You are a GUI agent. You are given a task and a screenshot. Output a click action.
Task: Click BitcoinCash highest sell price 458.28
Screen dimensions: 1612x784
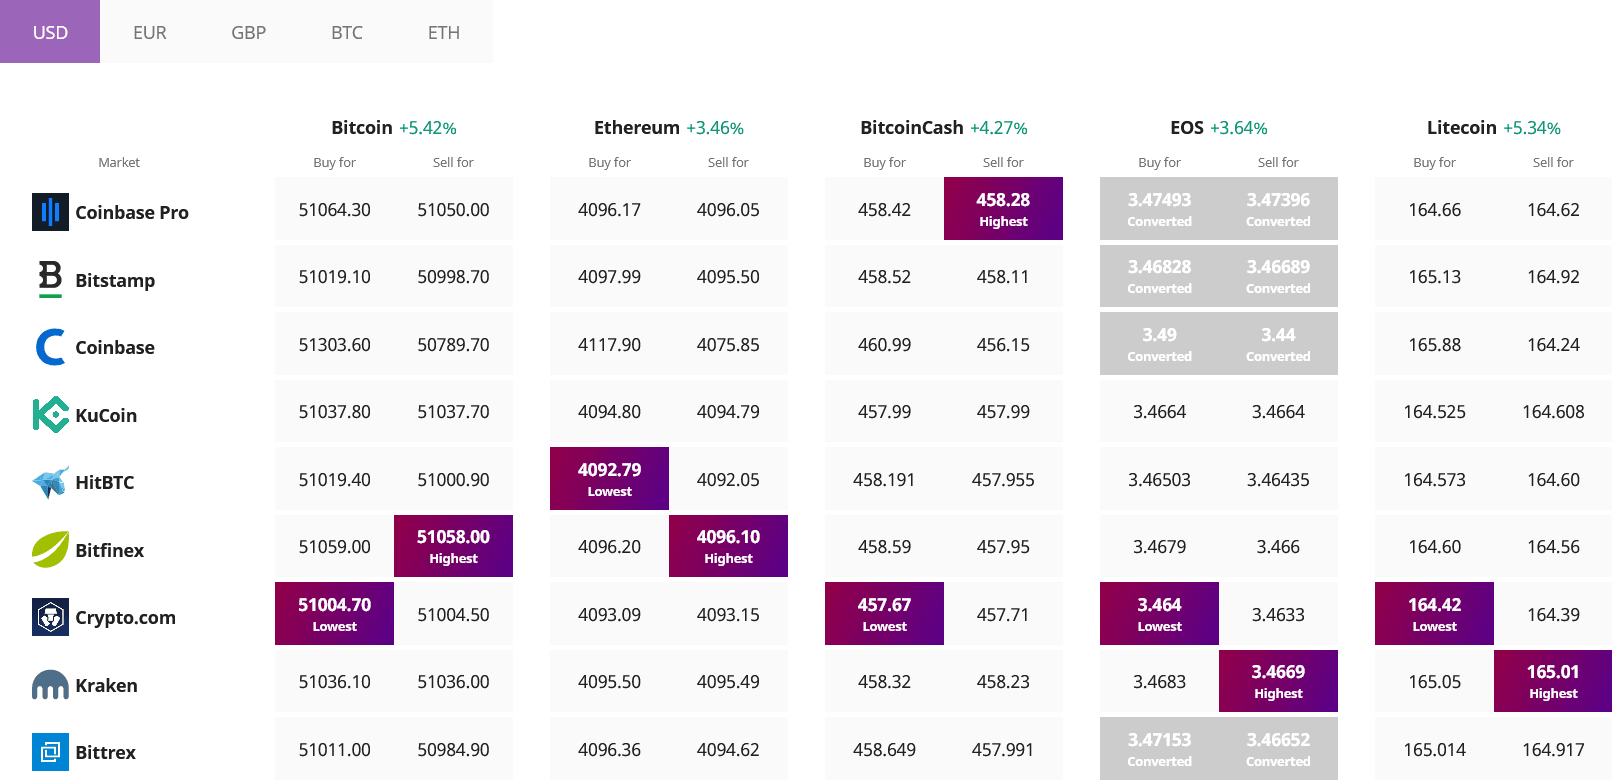pos(1003,209)
